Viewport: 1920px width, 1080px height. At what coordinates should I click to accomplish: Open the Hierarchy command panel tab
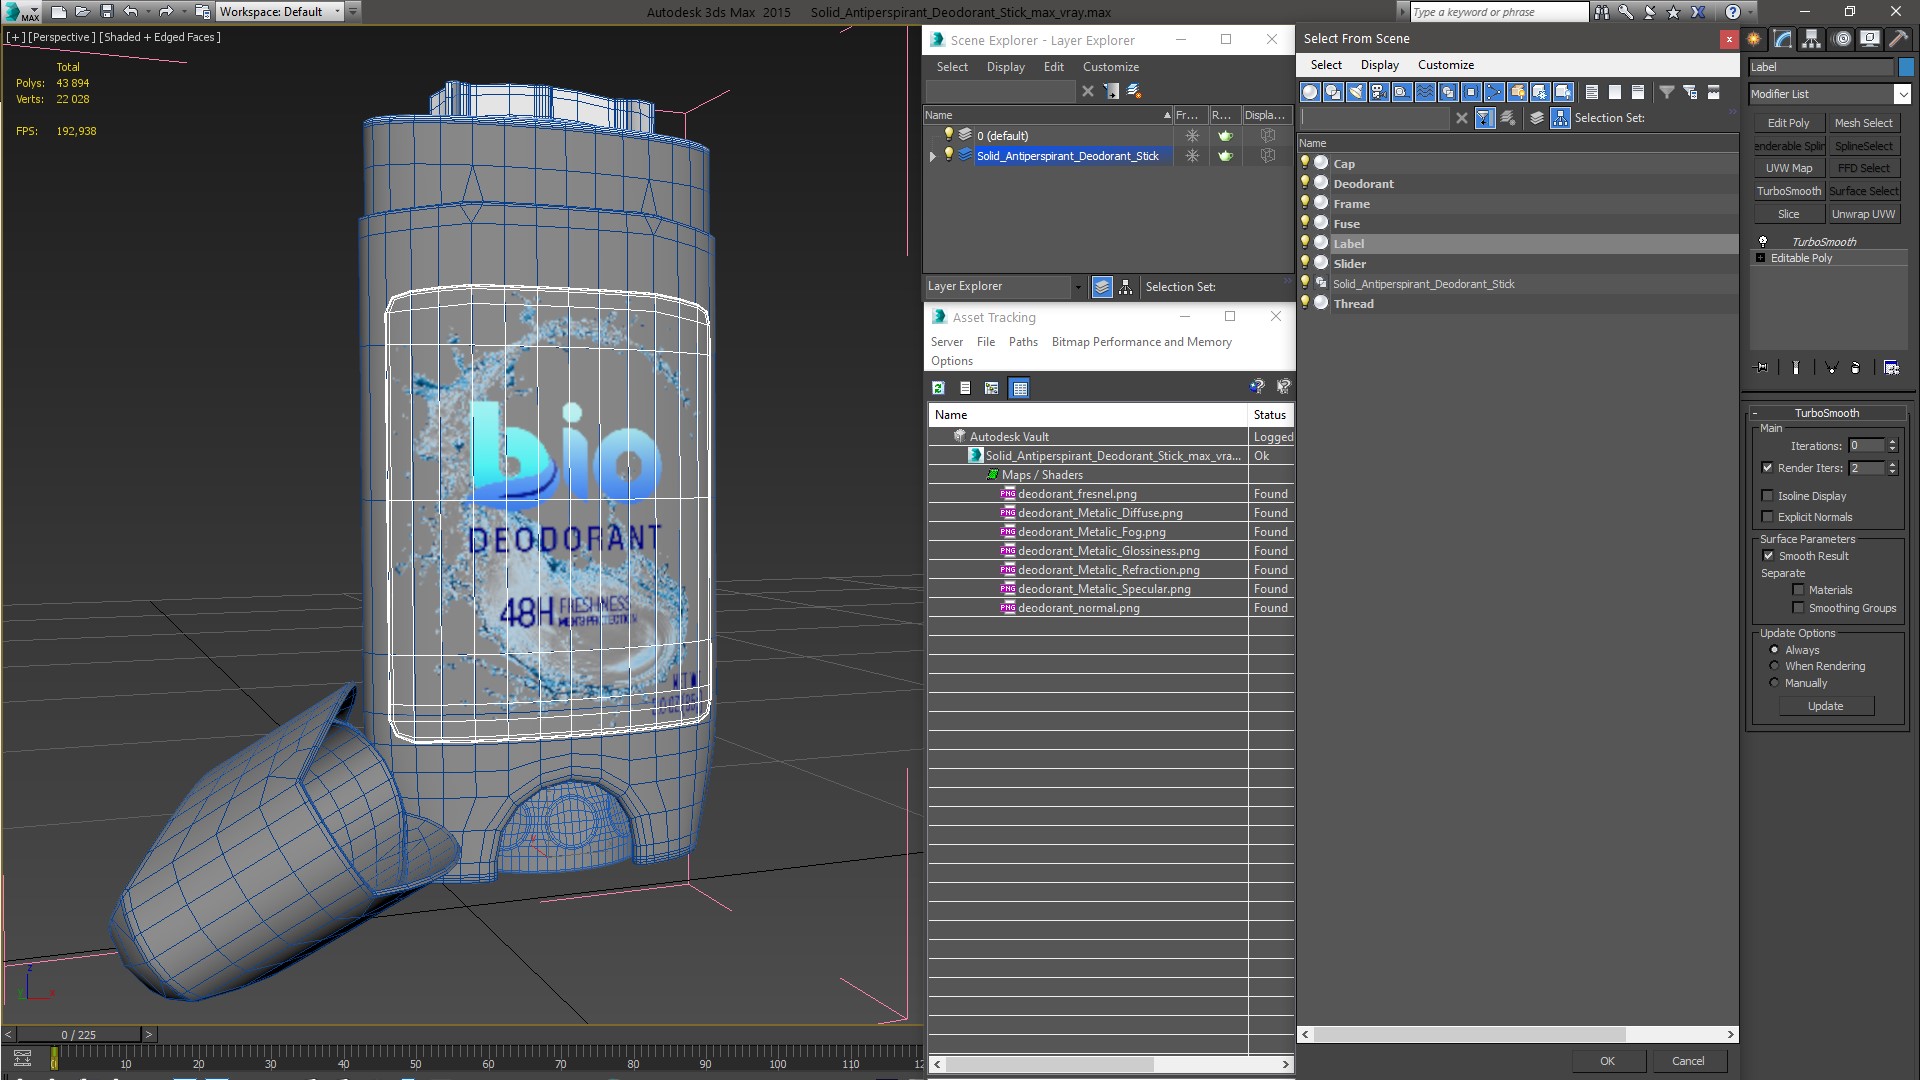click(x=1811, y=39)
